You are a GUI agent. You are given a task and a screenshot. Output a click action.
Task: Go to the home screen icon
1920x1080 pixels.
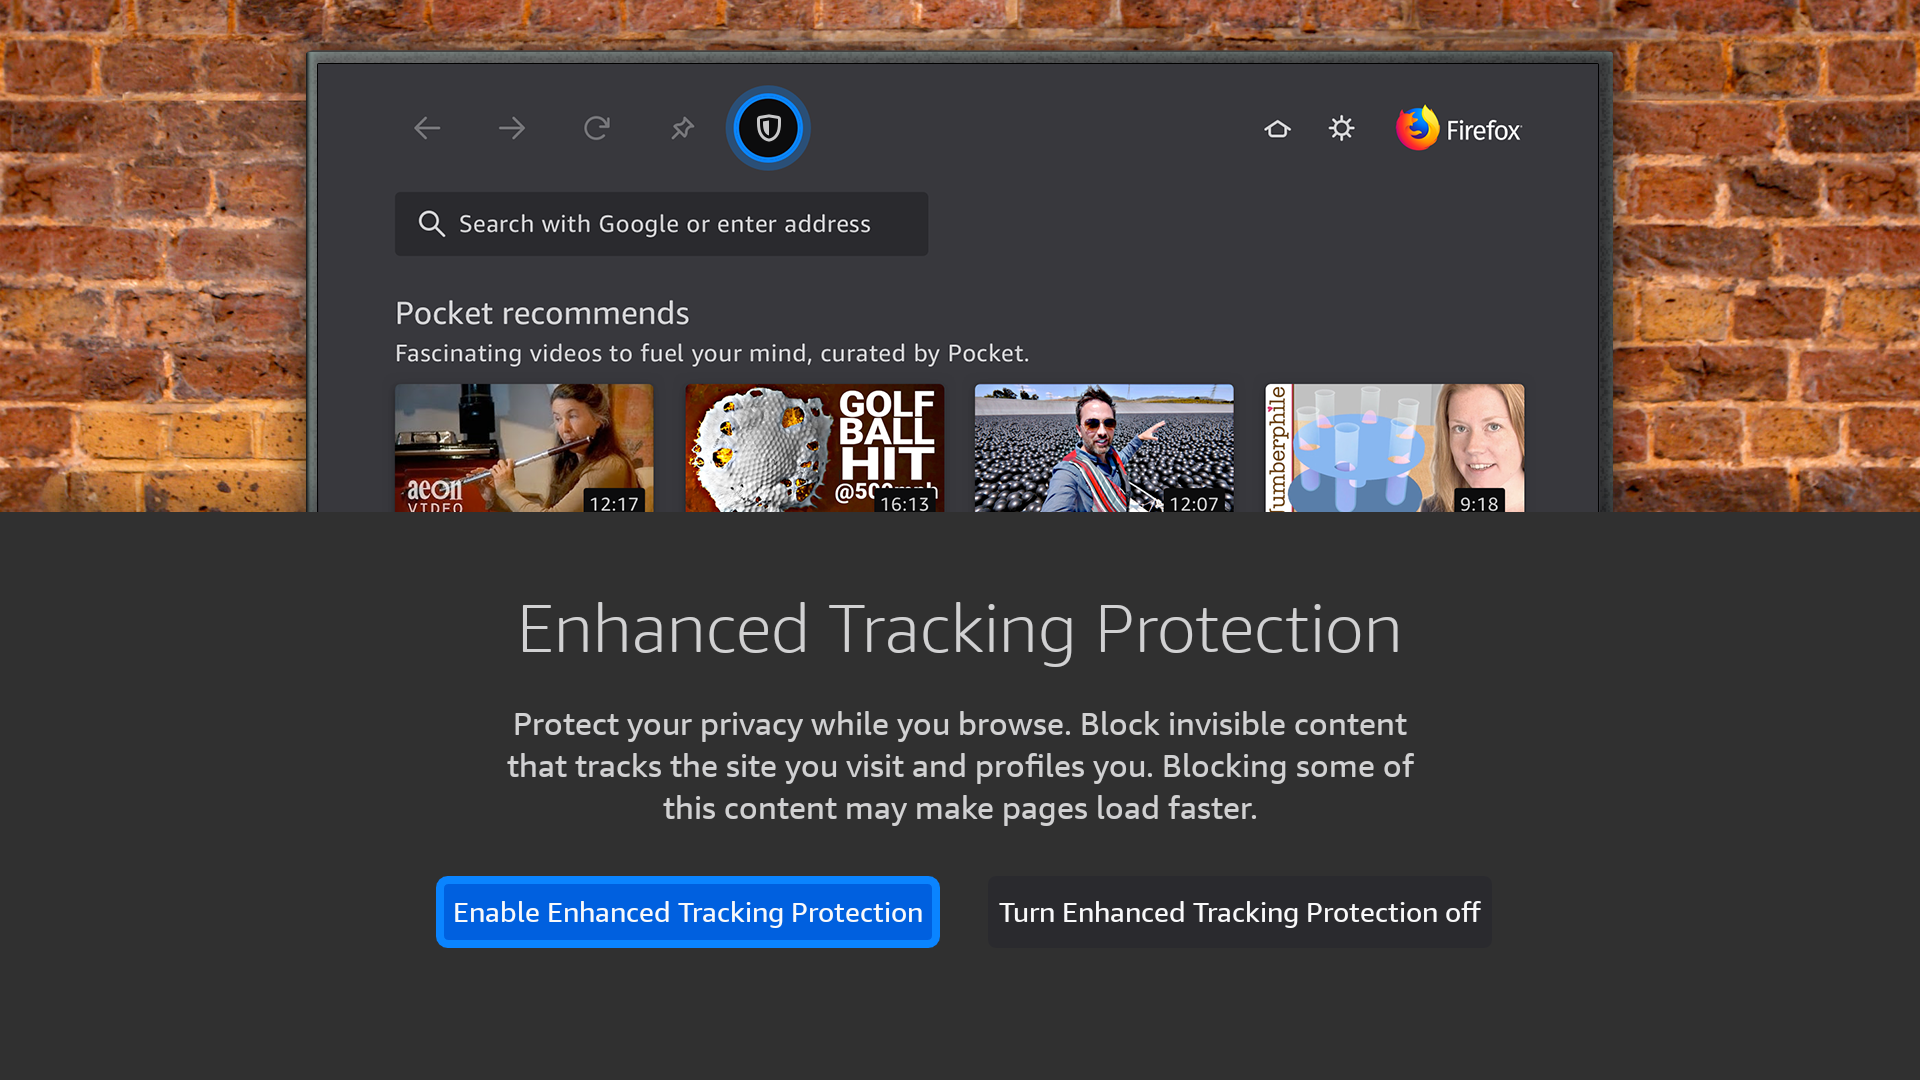coord(1277,129)
